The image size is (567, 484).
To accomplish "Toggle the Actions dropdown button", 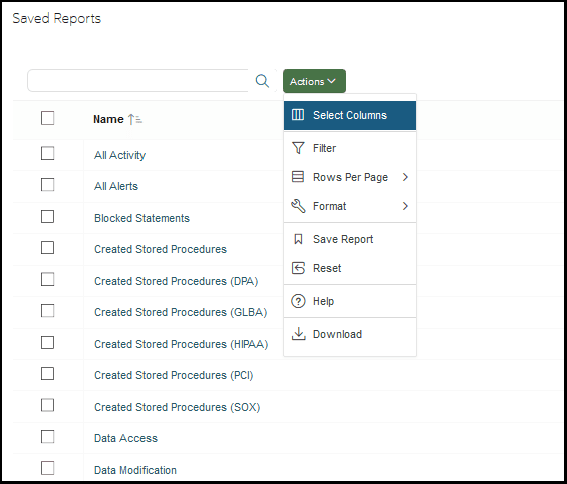I will point(314,81).
